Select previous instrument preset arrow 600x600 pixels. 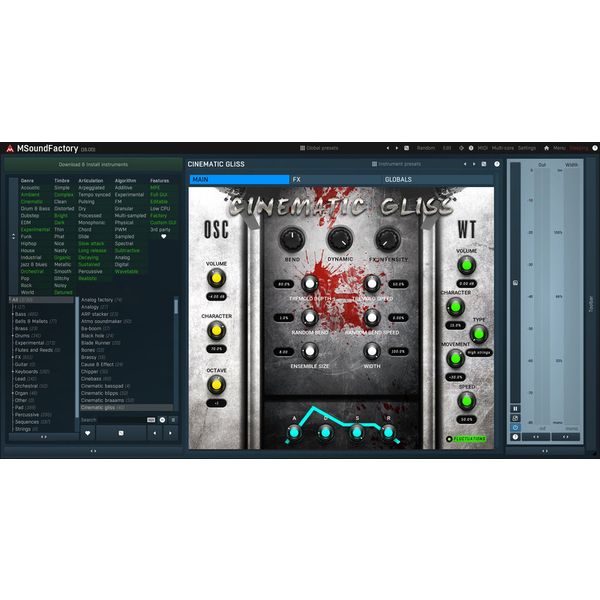pyautogui.click(x=465, y=164)
